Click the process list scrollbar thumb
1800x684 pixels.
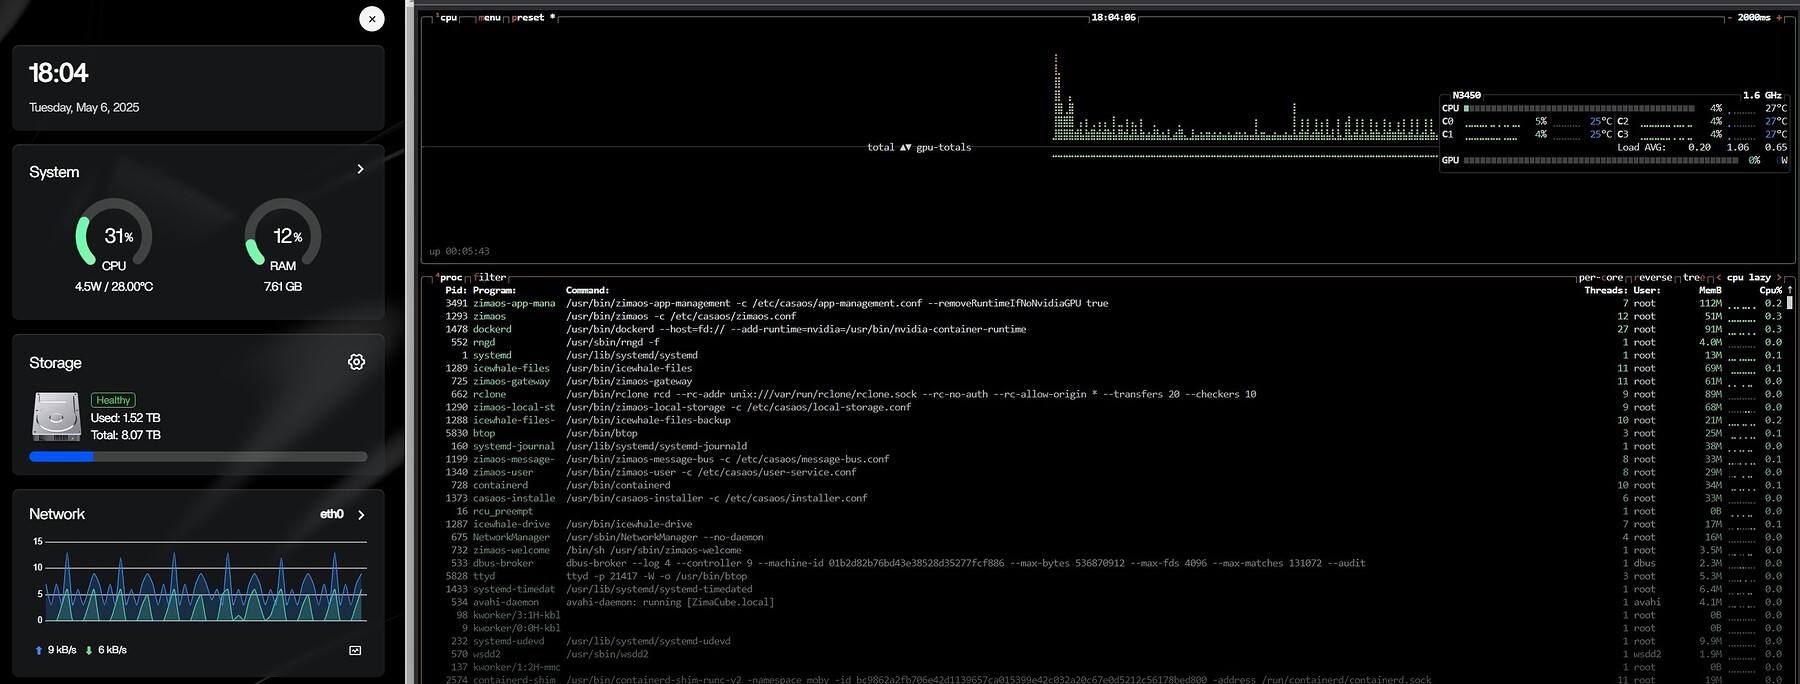pos(1790,302)
